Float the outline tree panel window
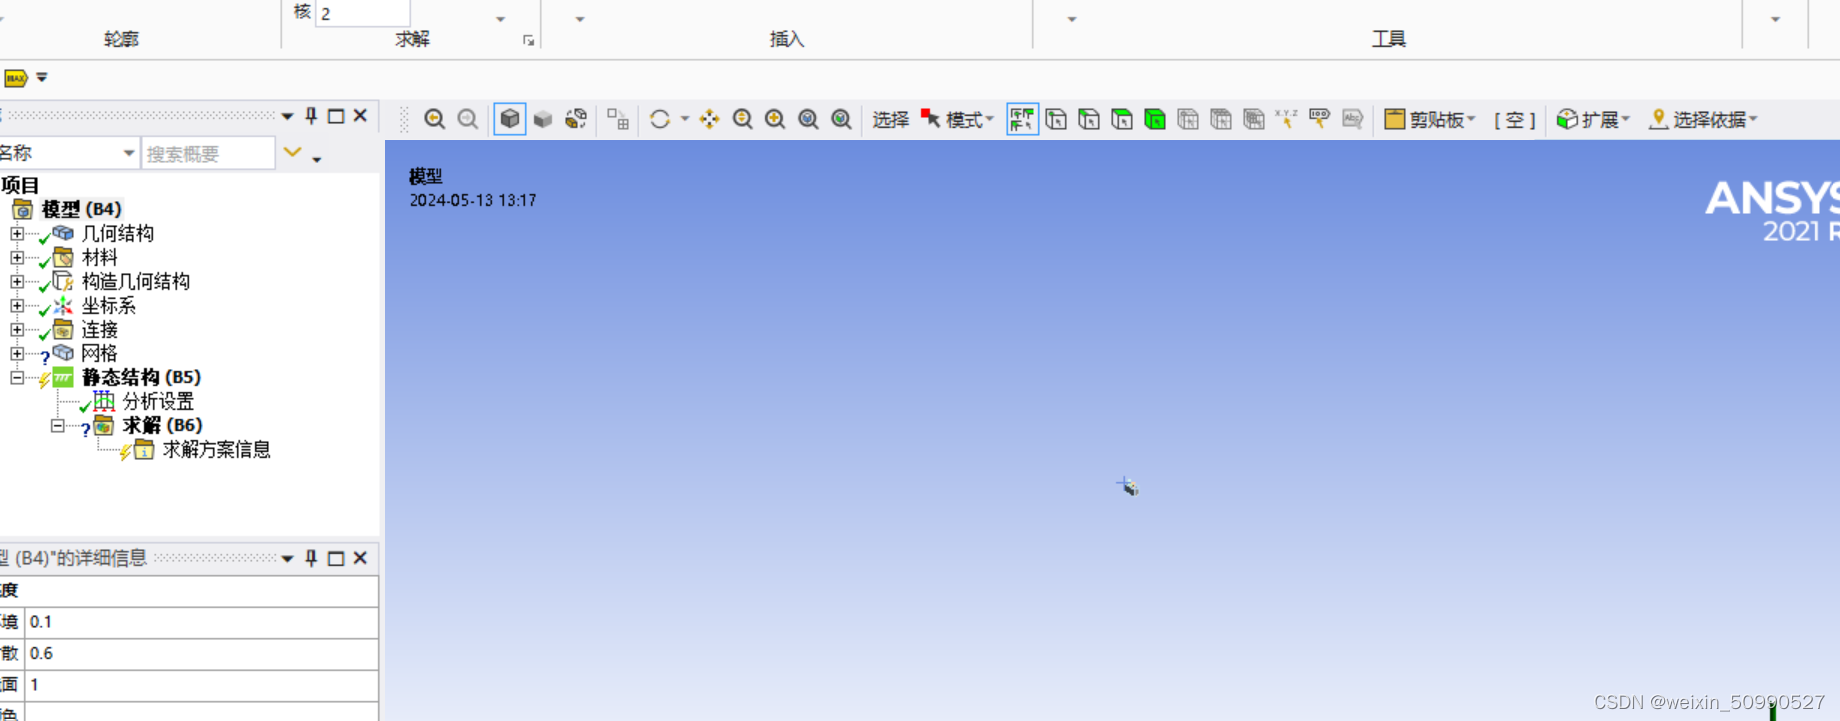 336,116
